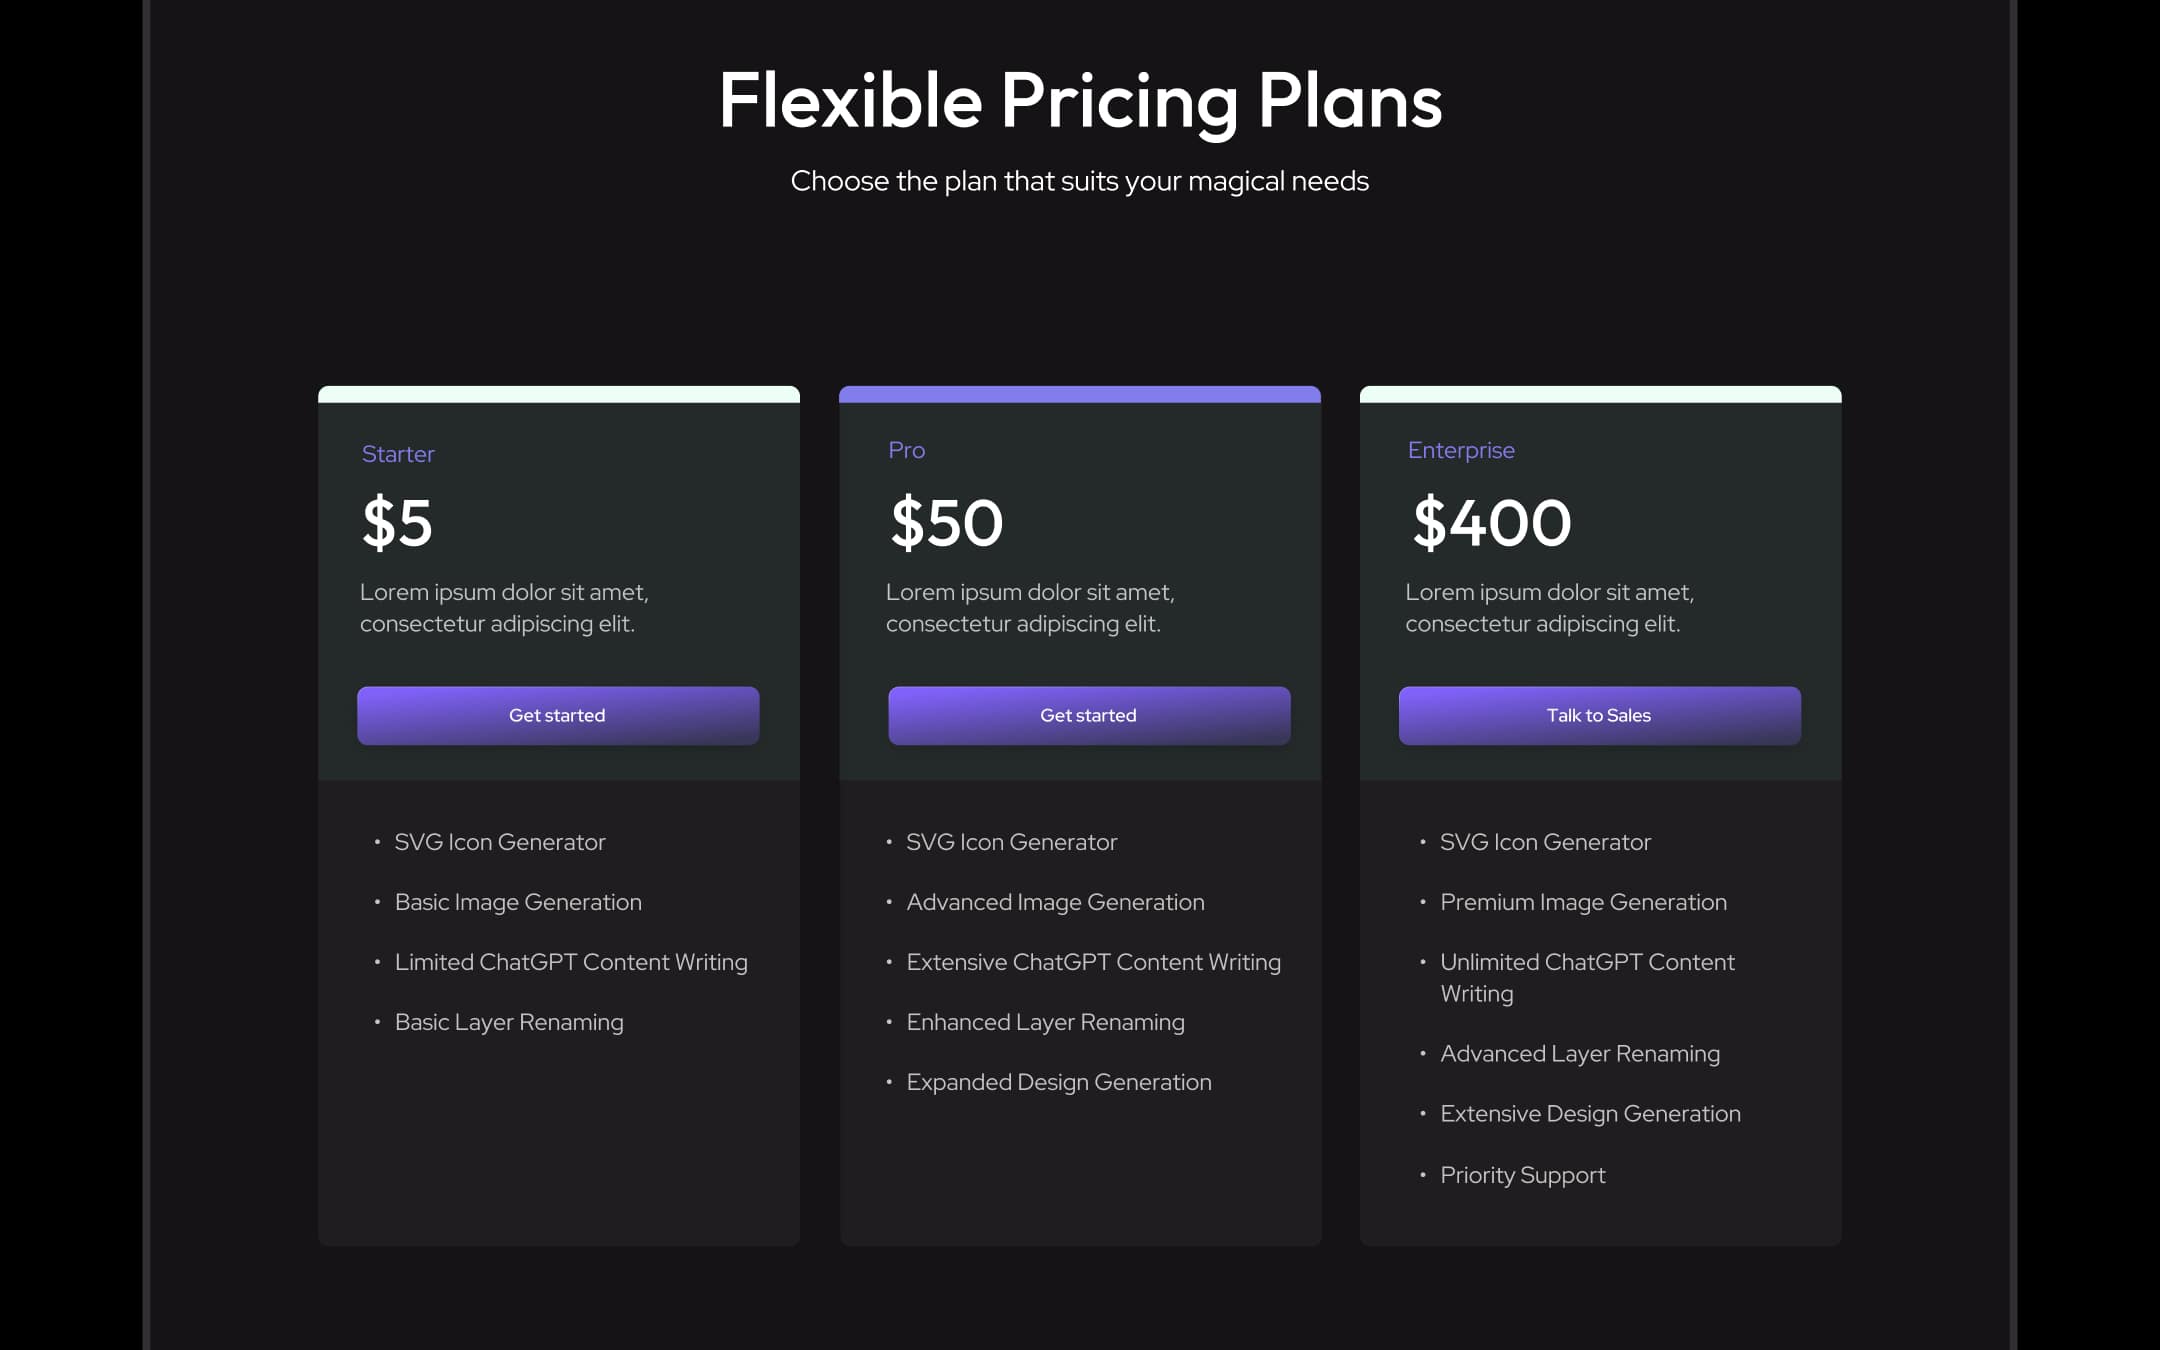Select Priority Support in Enterprise plan
The height and width of the screenshot is (1350, 2161).
(1523, 1175)
